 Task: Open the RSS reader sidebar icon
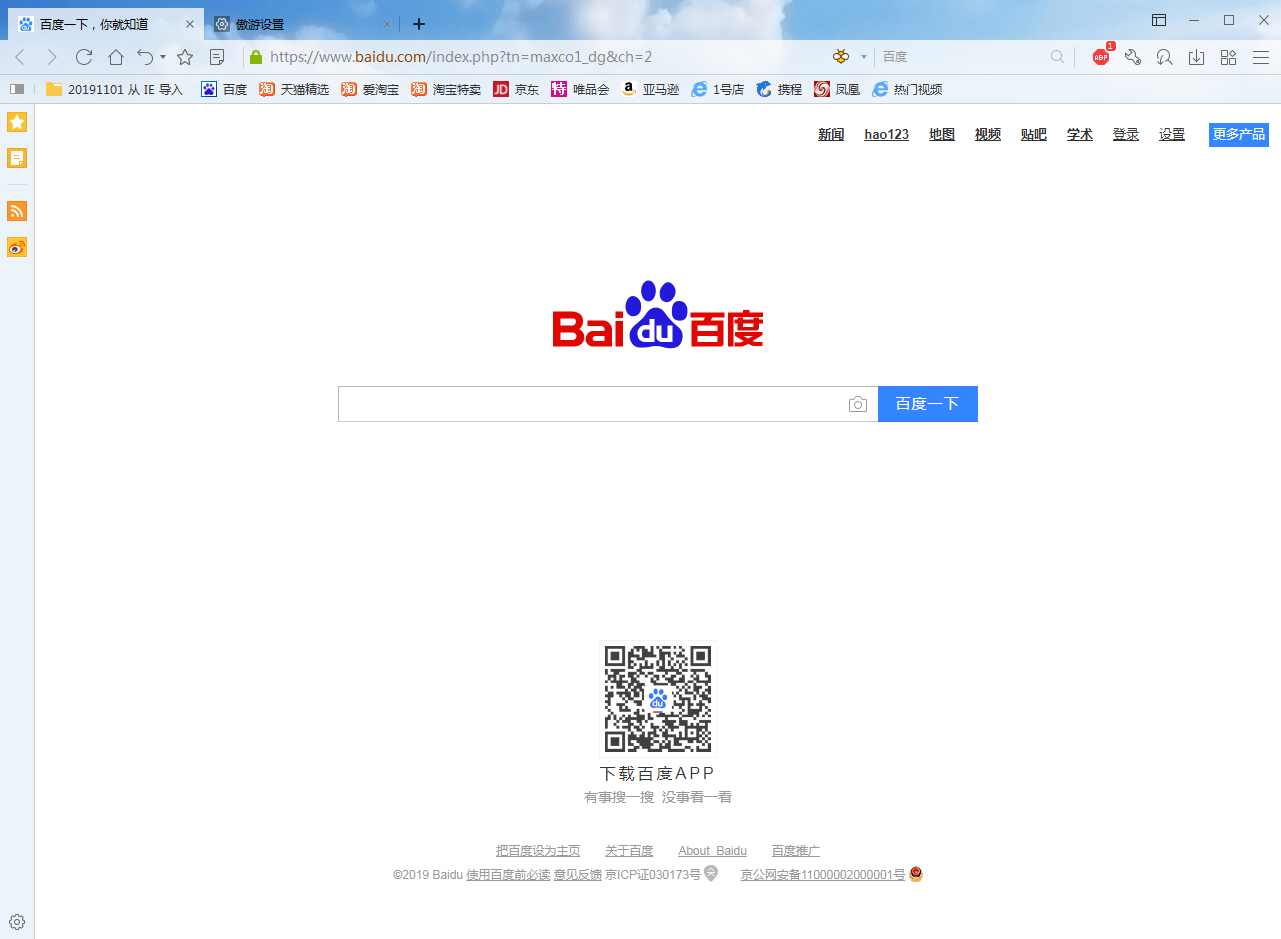[16, 211]
